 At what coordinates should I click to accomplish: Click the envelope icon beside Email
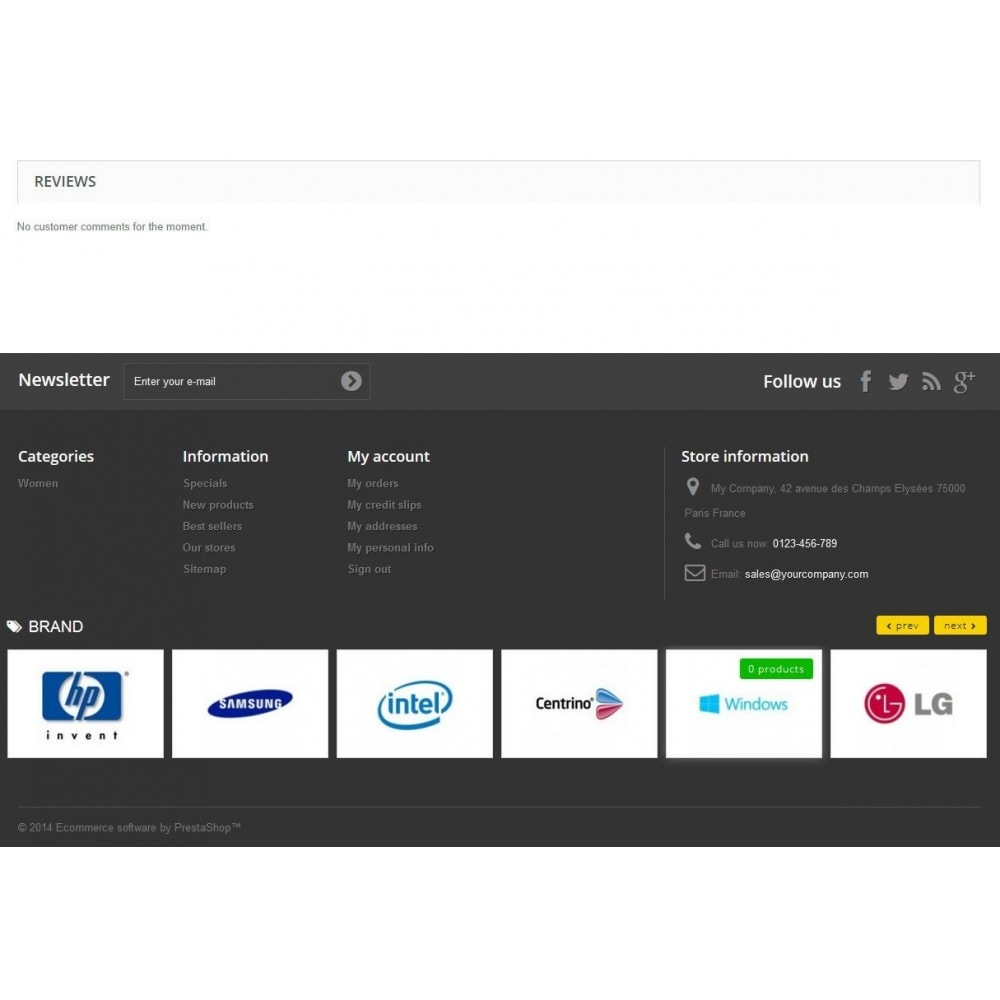point(695,573)
